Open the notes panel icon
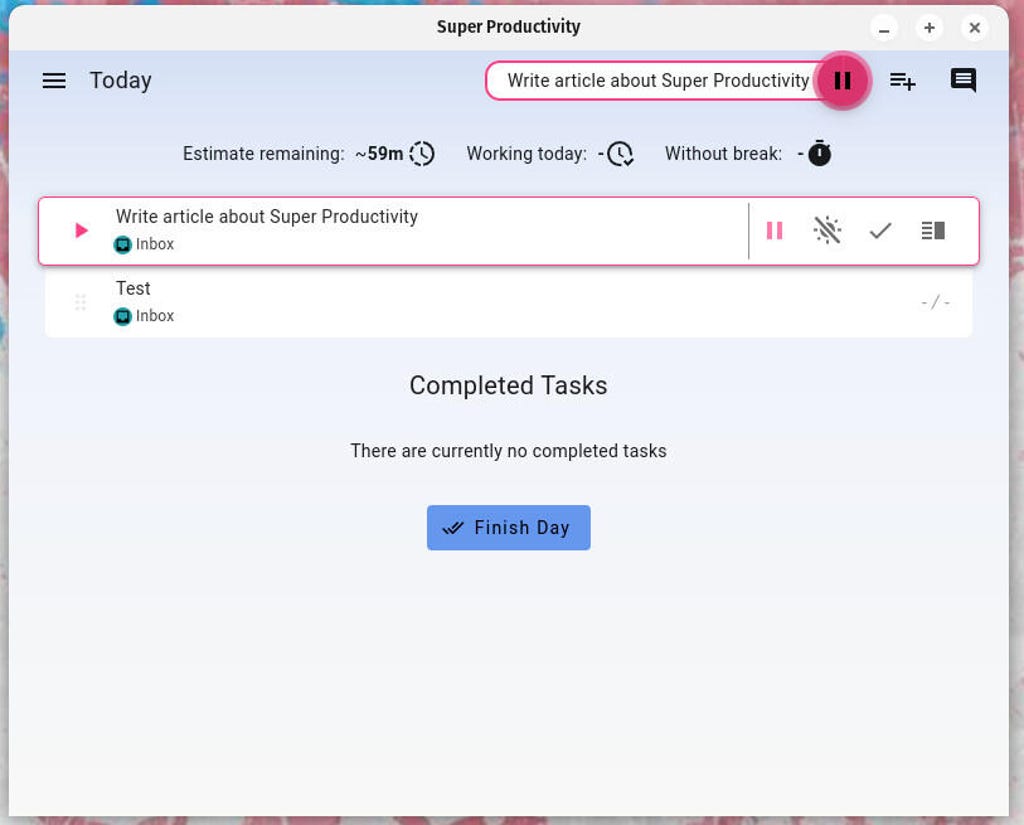The image size is (1024, 825). pos(963,80)
